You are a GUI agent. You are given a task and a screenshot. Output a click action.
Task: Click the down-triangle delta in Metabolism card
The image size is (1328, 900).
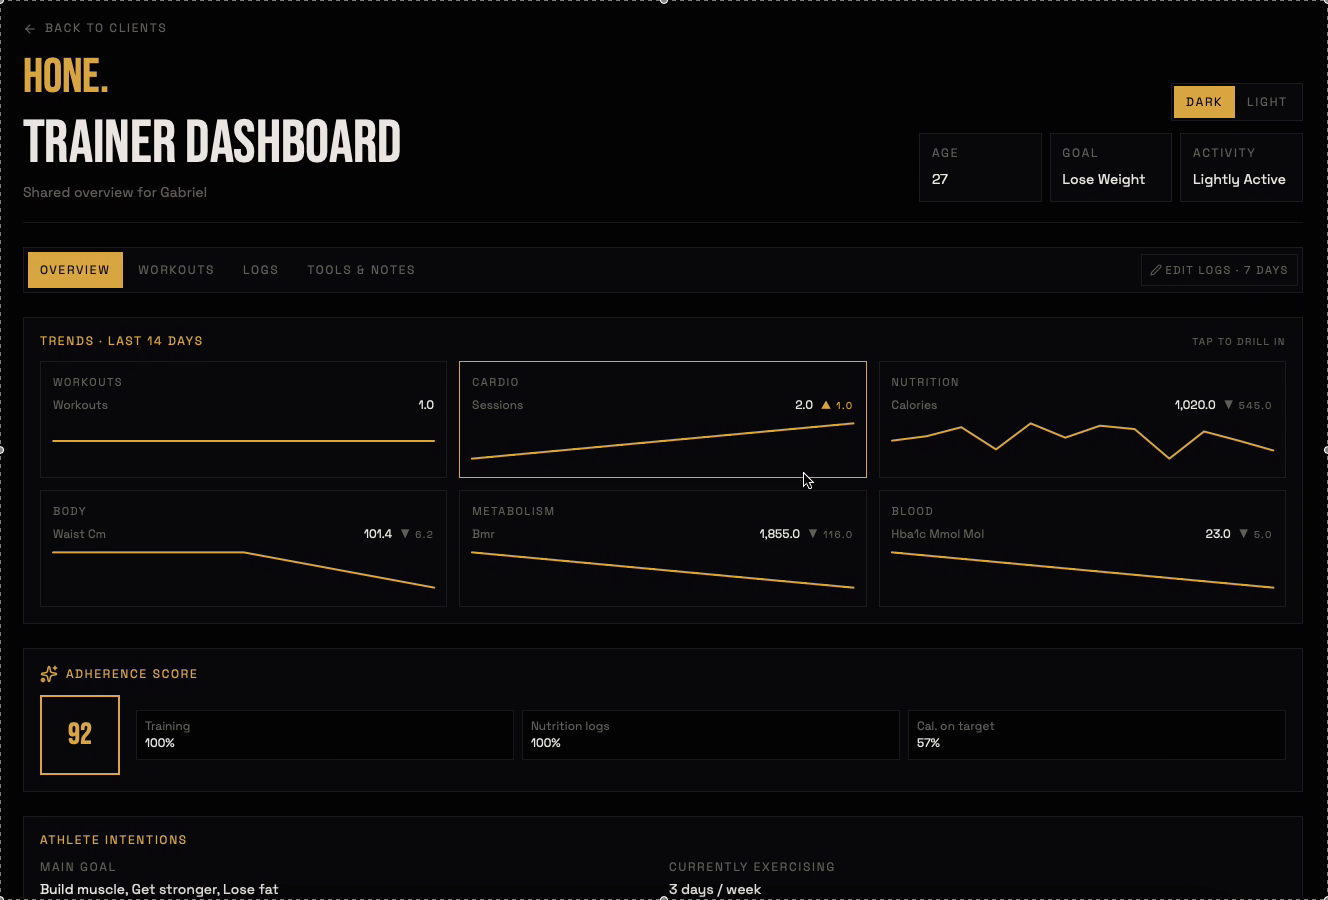click(x=830, y=534)
